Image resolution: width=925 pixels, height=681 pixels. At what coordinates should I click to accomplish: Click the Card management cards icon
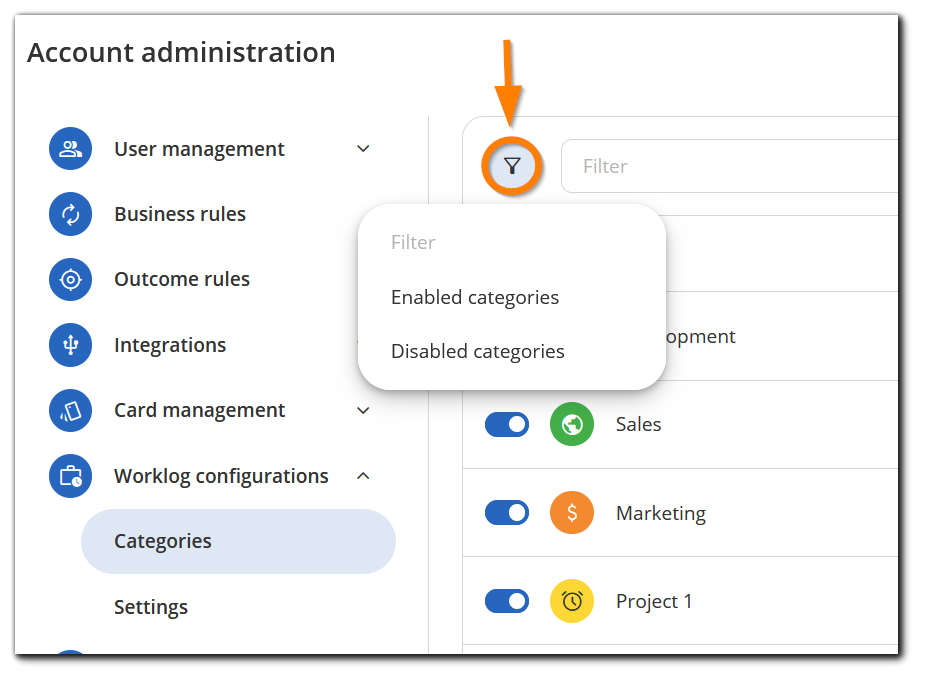70,410
